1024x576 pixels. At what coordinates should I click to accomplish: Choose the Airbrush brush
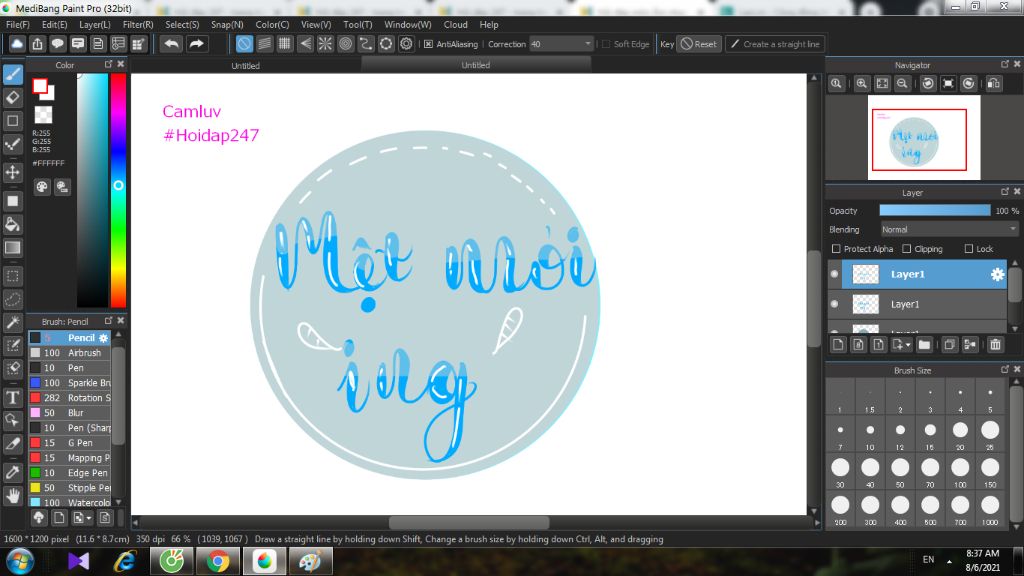pyautogui.click(x=71, y=353)
